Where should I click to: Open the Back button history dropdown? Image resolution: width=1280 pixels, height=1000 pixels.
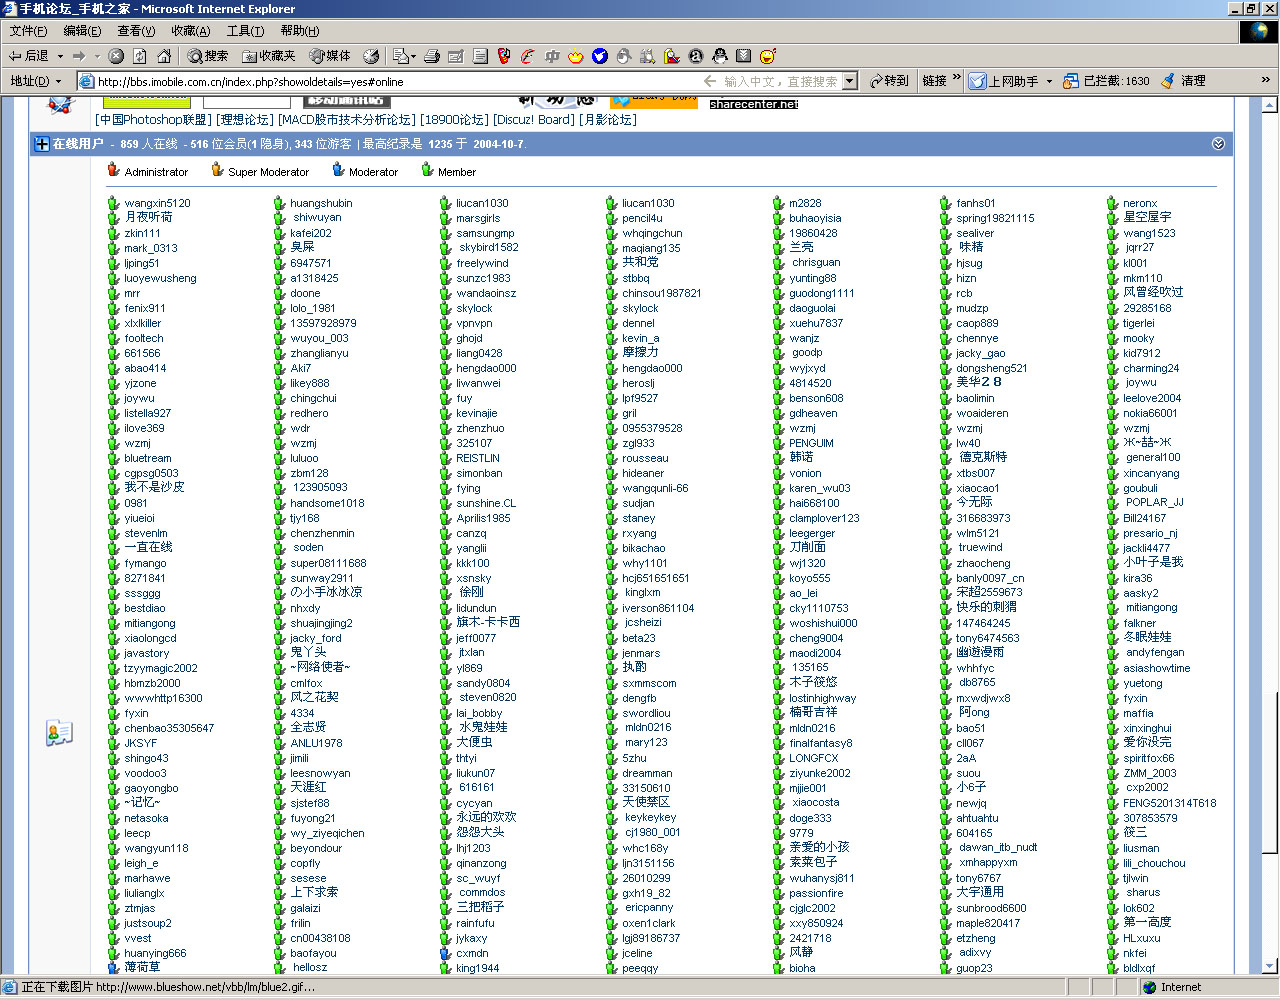[60, 56]
